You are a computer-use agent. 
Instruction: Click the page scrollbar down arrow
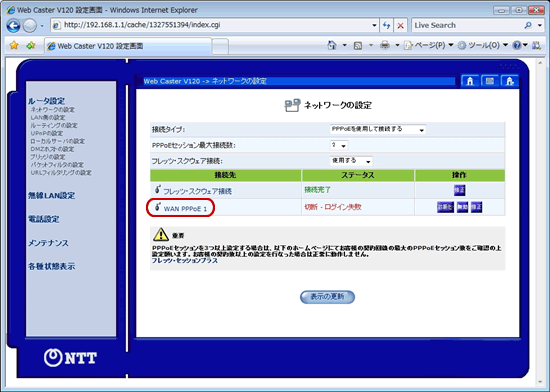pyautogui.click(x=540, y=381)
